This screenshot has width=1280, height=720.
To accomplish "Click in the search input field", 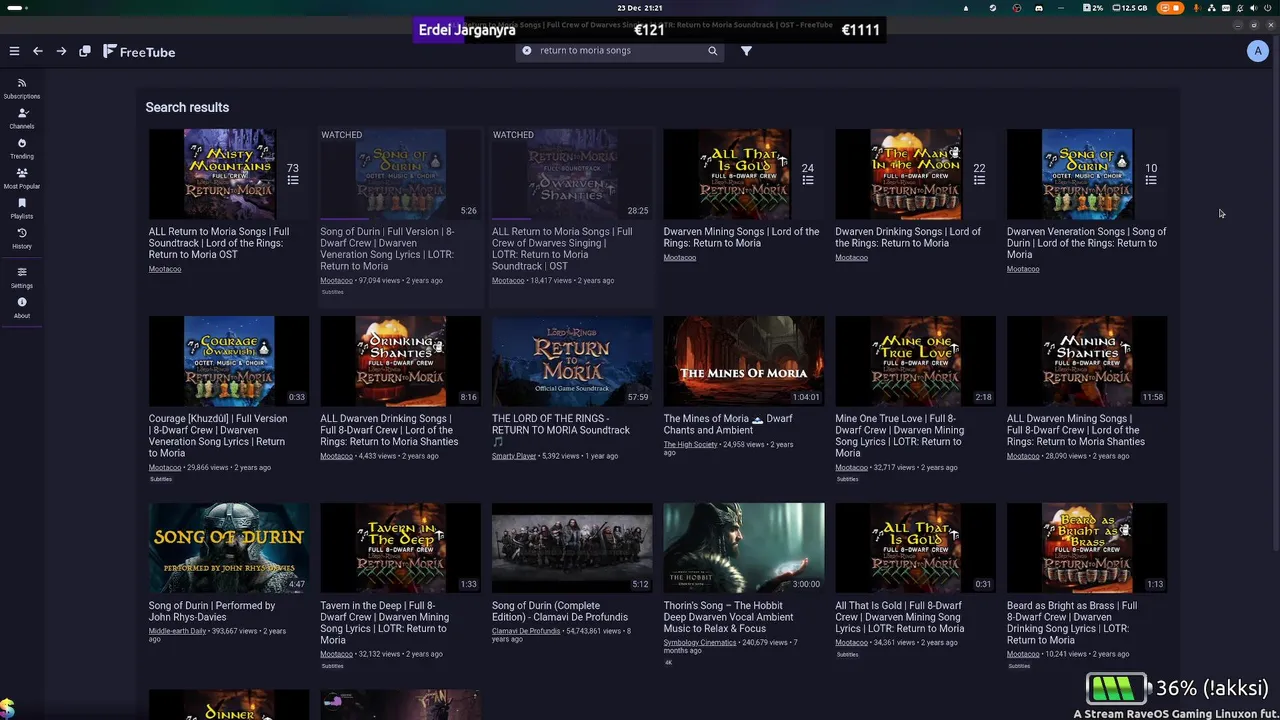I will tap(618, 50).
